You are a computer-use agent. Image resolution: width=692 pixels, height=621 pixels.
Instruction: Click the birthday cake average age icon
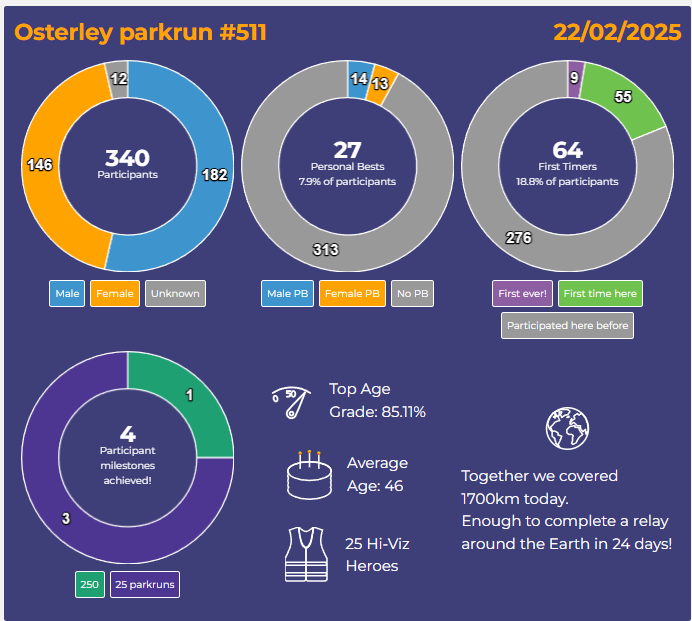coord(309,475)
